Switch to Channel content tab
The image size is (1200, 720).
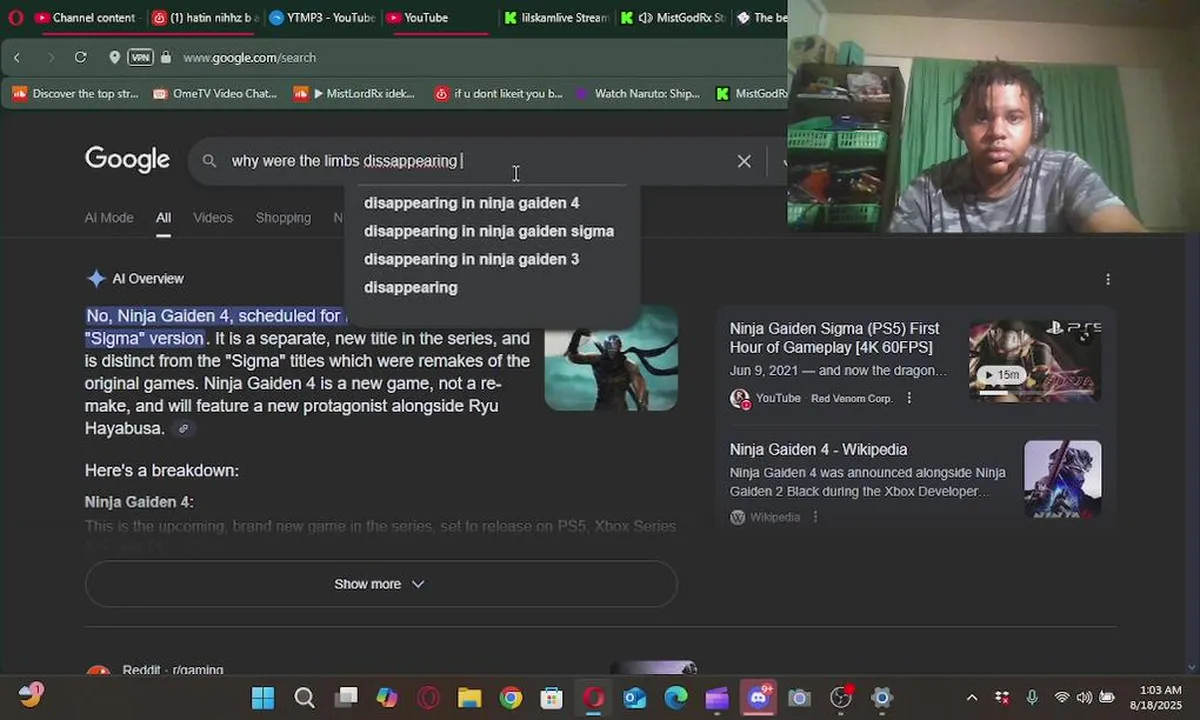(x=84, y=18)
